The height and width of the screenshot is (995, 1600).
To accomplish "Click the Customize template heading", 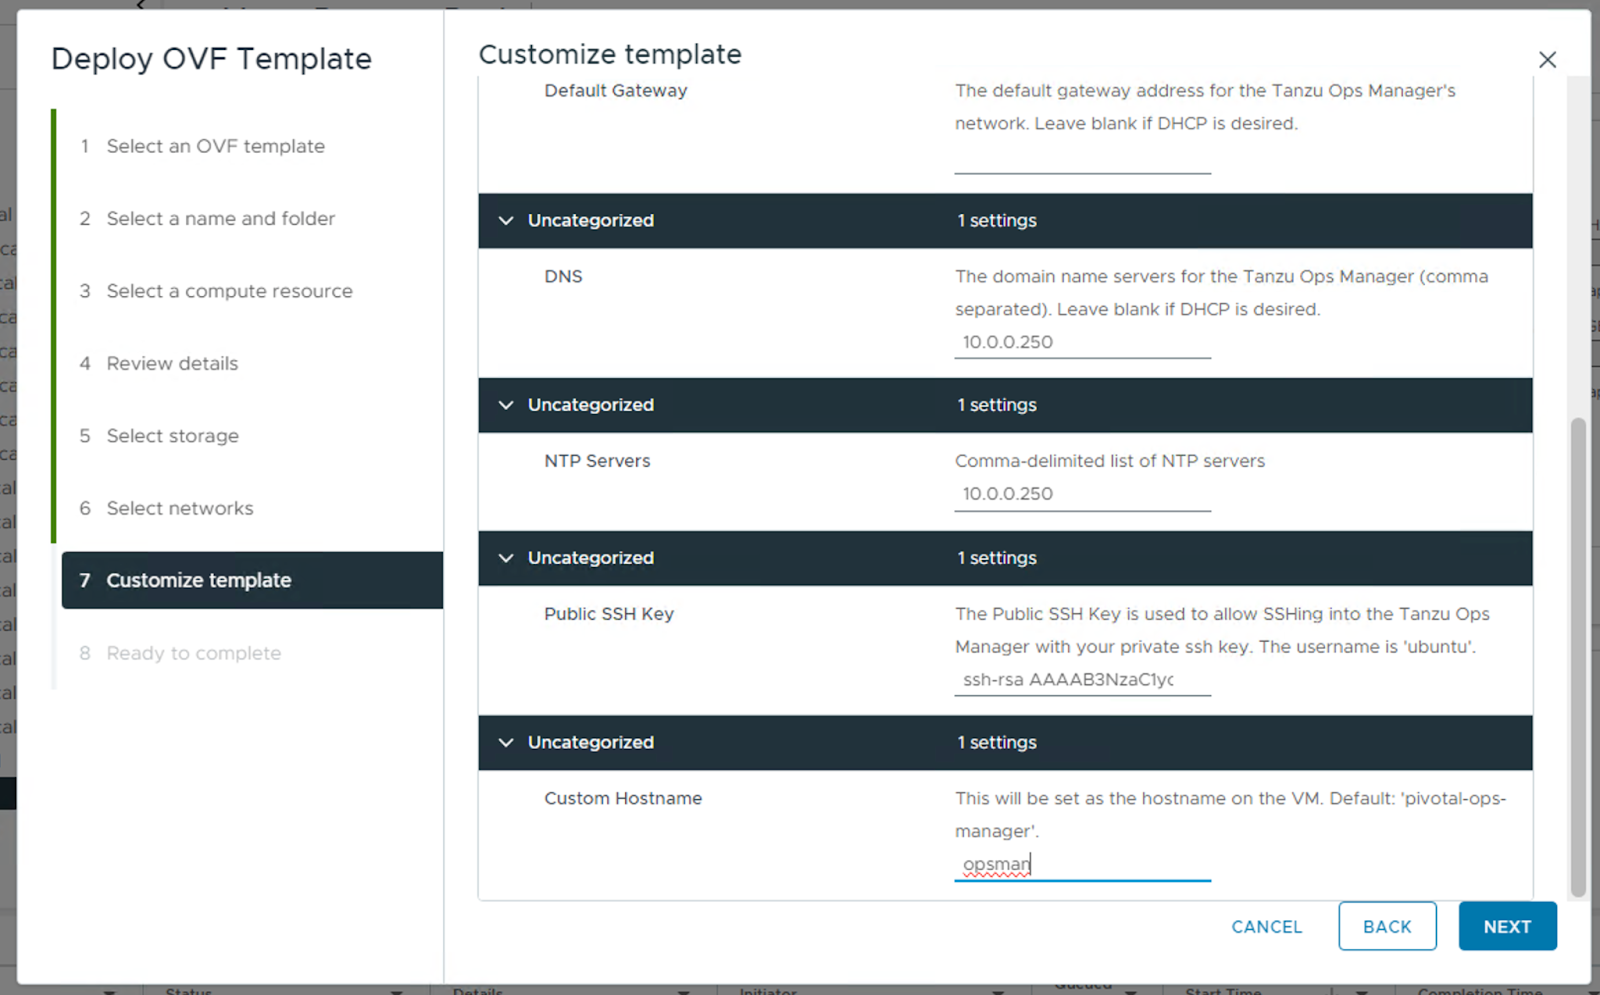I will [610, 54].
